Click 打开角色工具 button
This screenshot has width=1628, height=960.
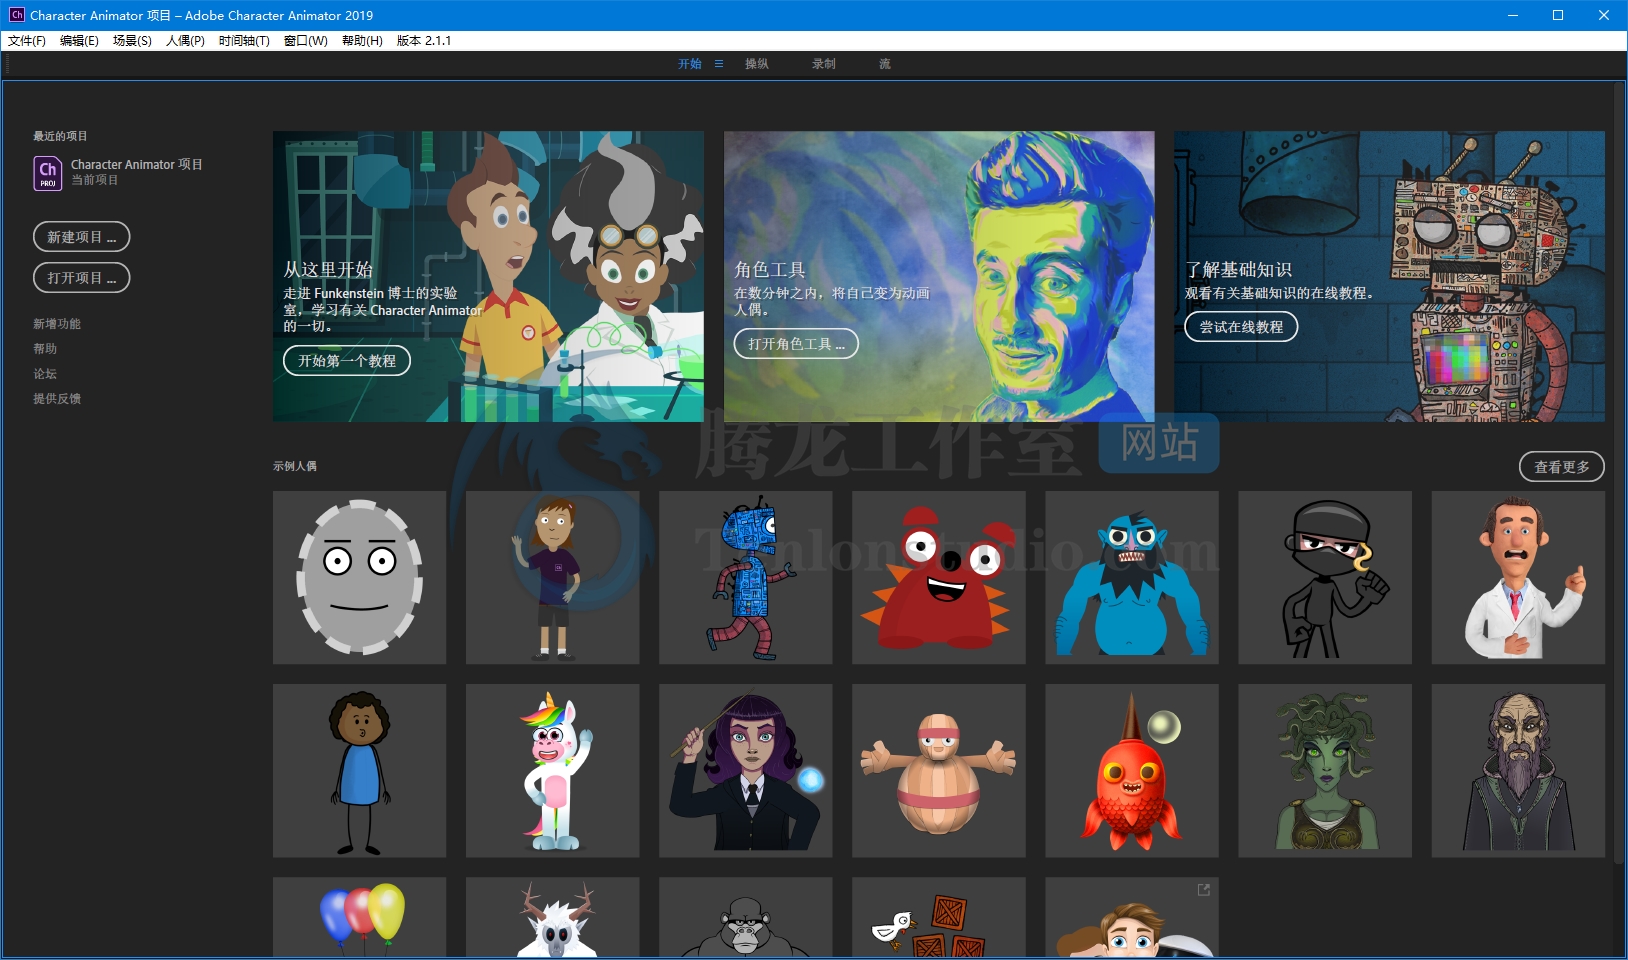coord(796,344)
